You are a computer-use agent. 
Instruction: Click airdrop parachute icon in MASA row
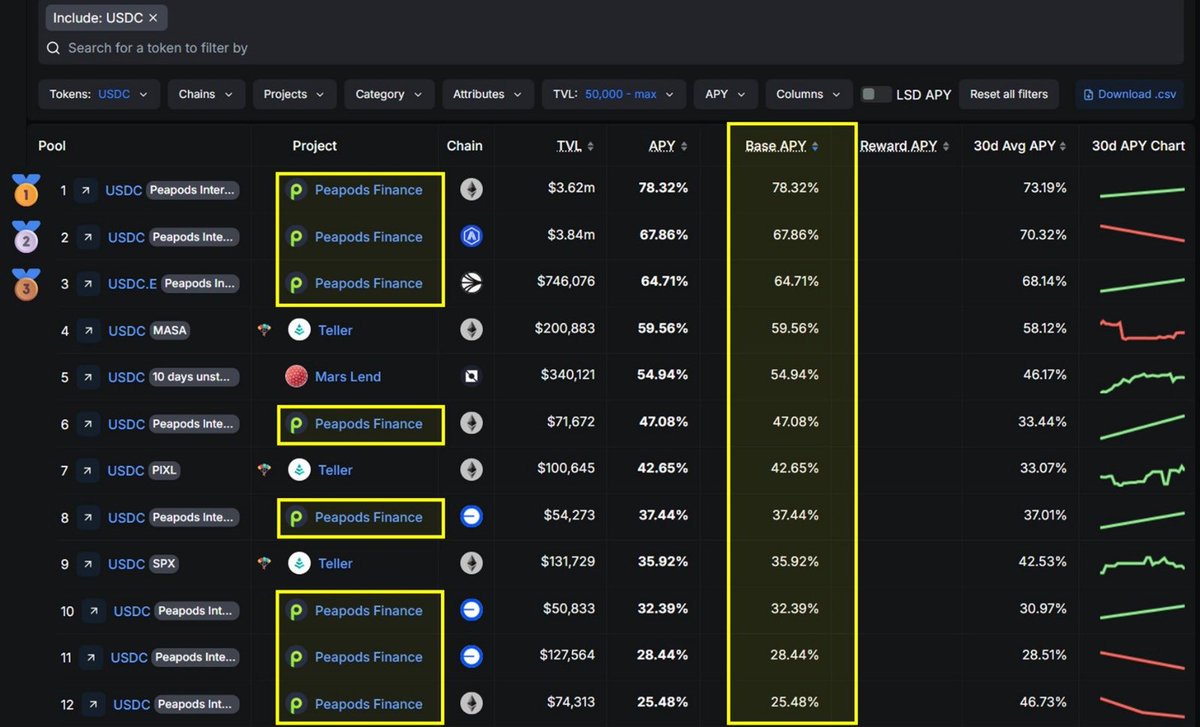264,330
